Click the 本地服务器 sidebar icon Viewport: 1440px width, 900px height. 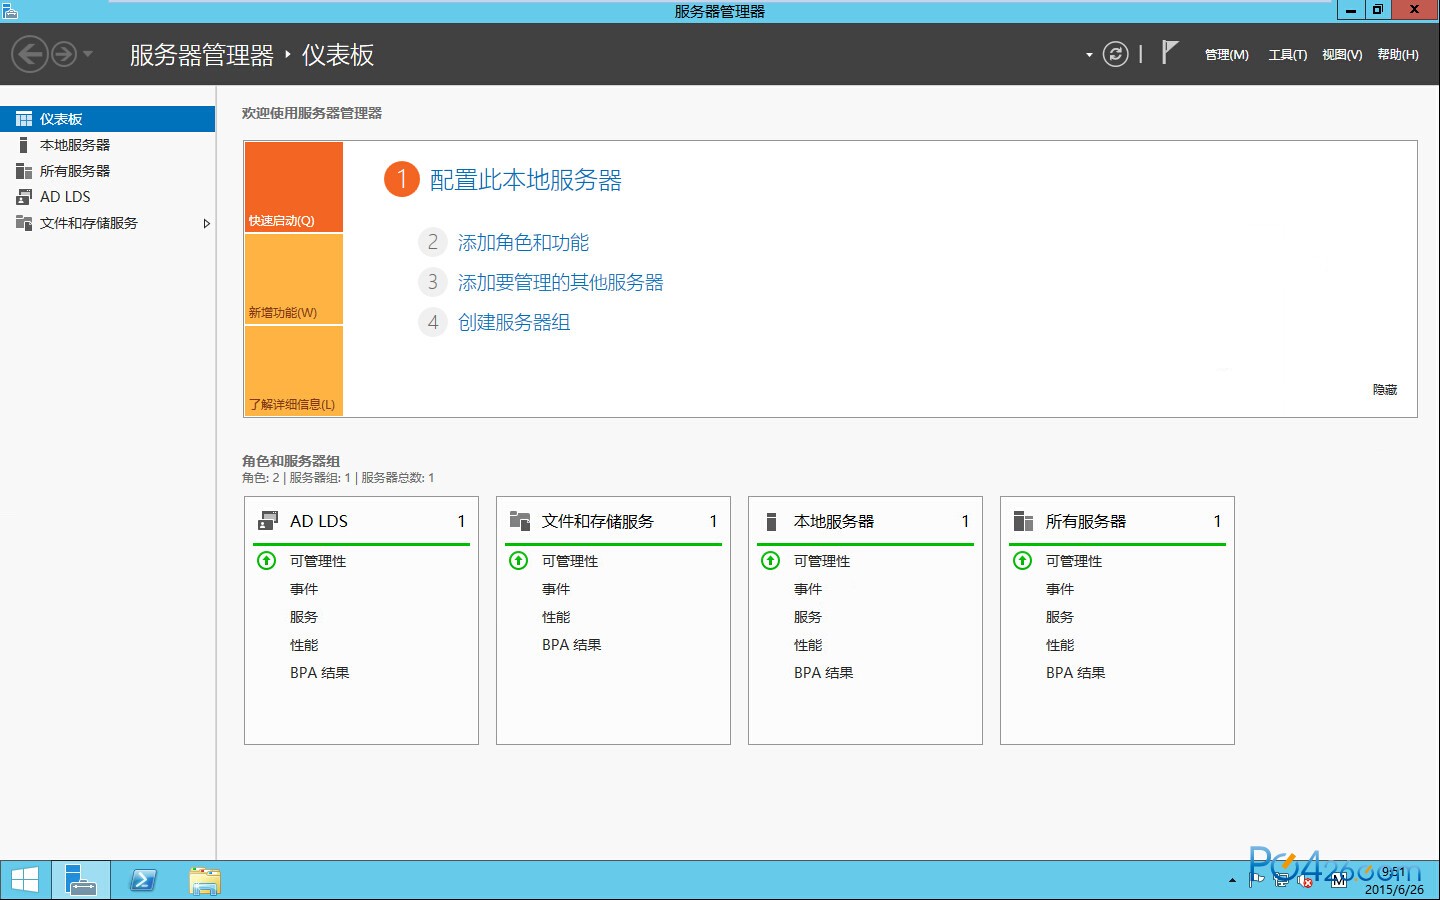pos(24,145)
